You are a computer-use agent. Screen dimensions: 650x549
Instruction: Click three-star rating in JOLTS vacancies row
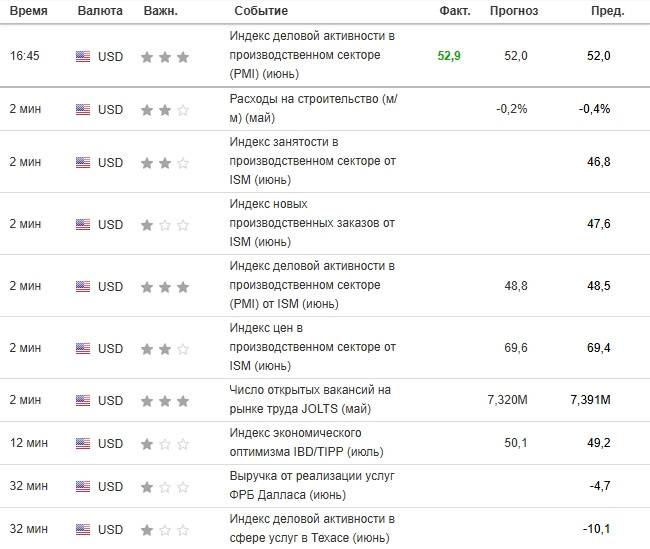coord(165,401)
